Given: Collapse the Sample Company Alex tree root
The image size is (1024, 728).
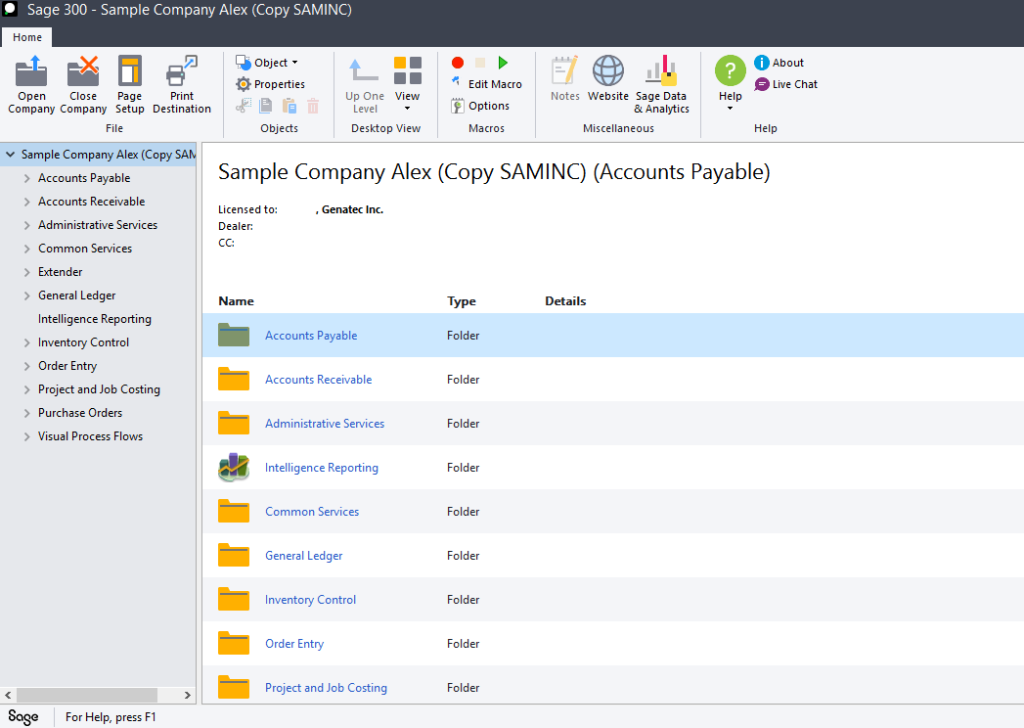Looking at the screenshot, I should [x=10, y=155].
